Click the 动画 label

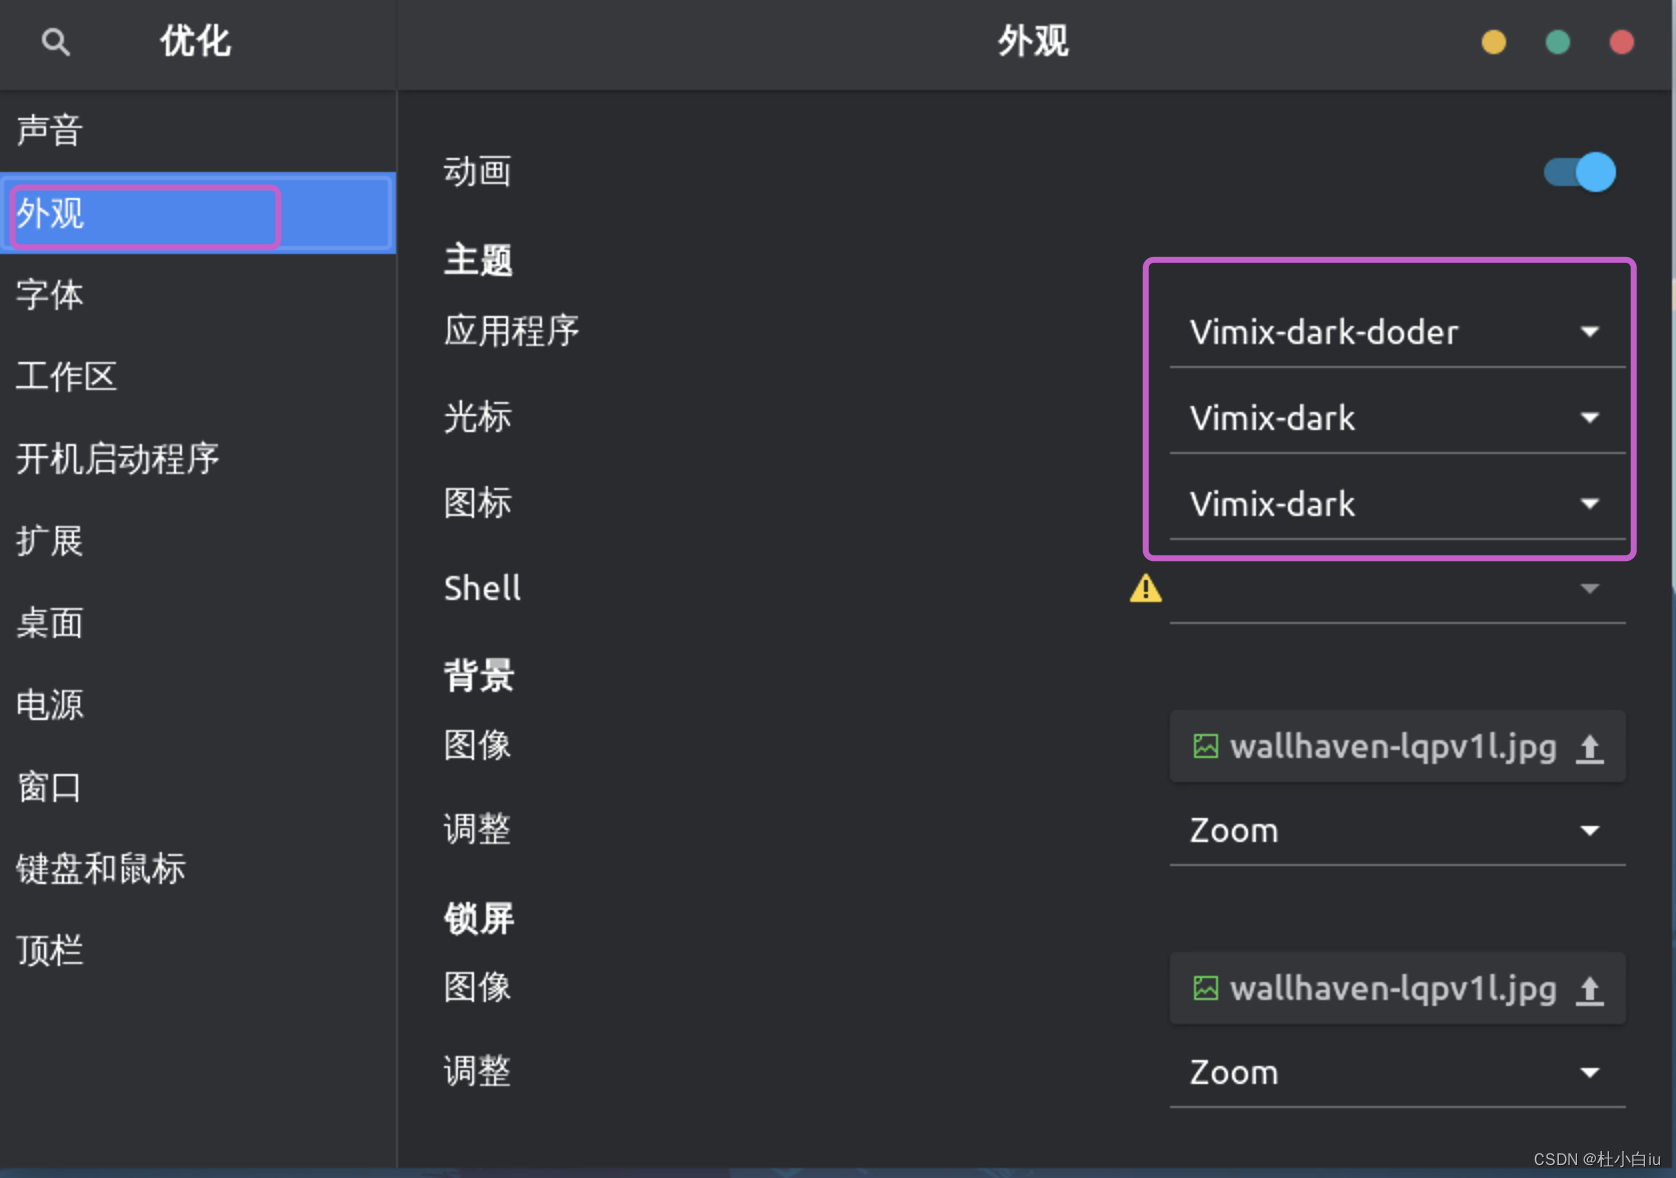click(x=478, y=172)
